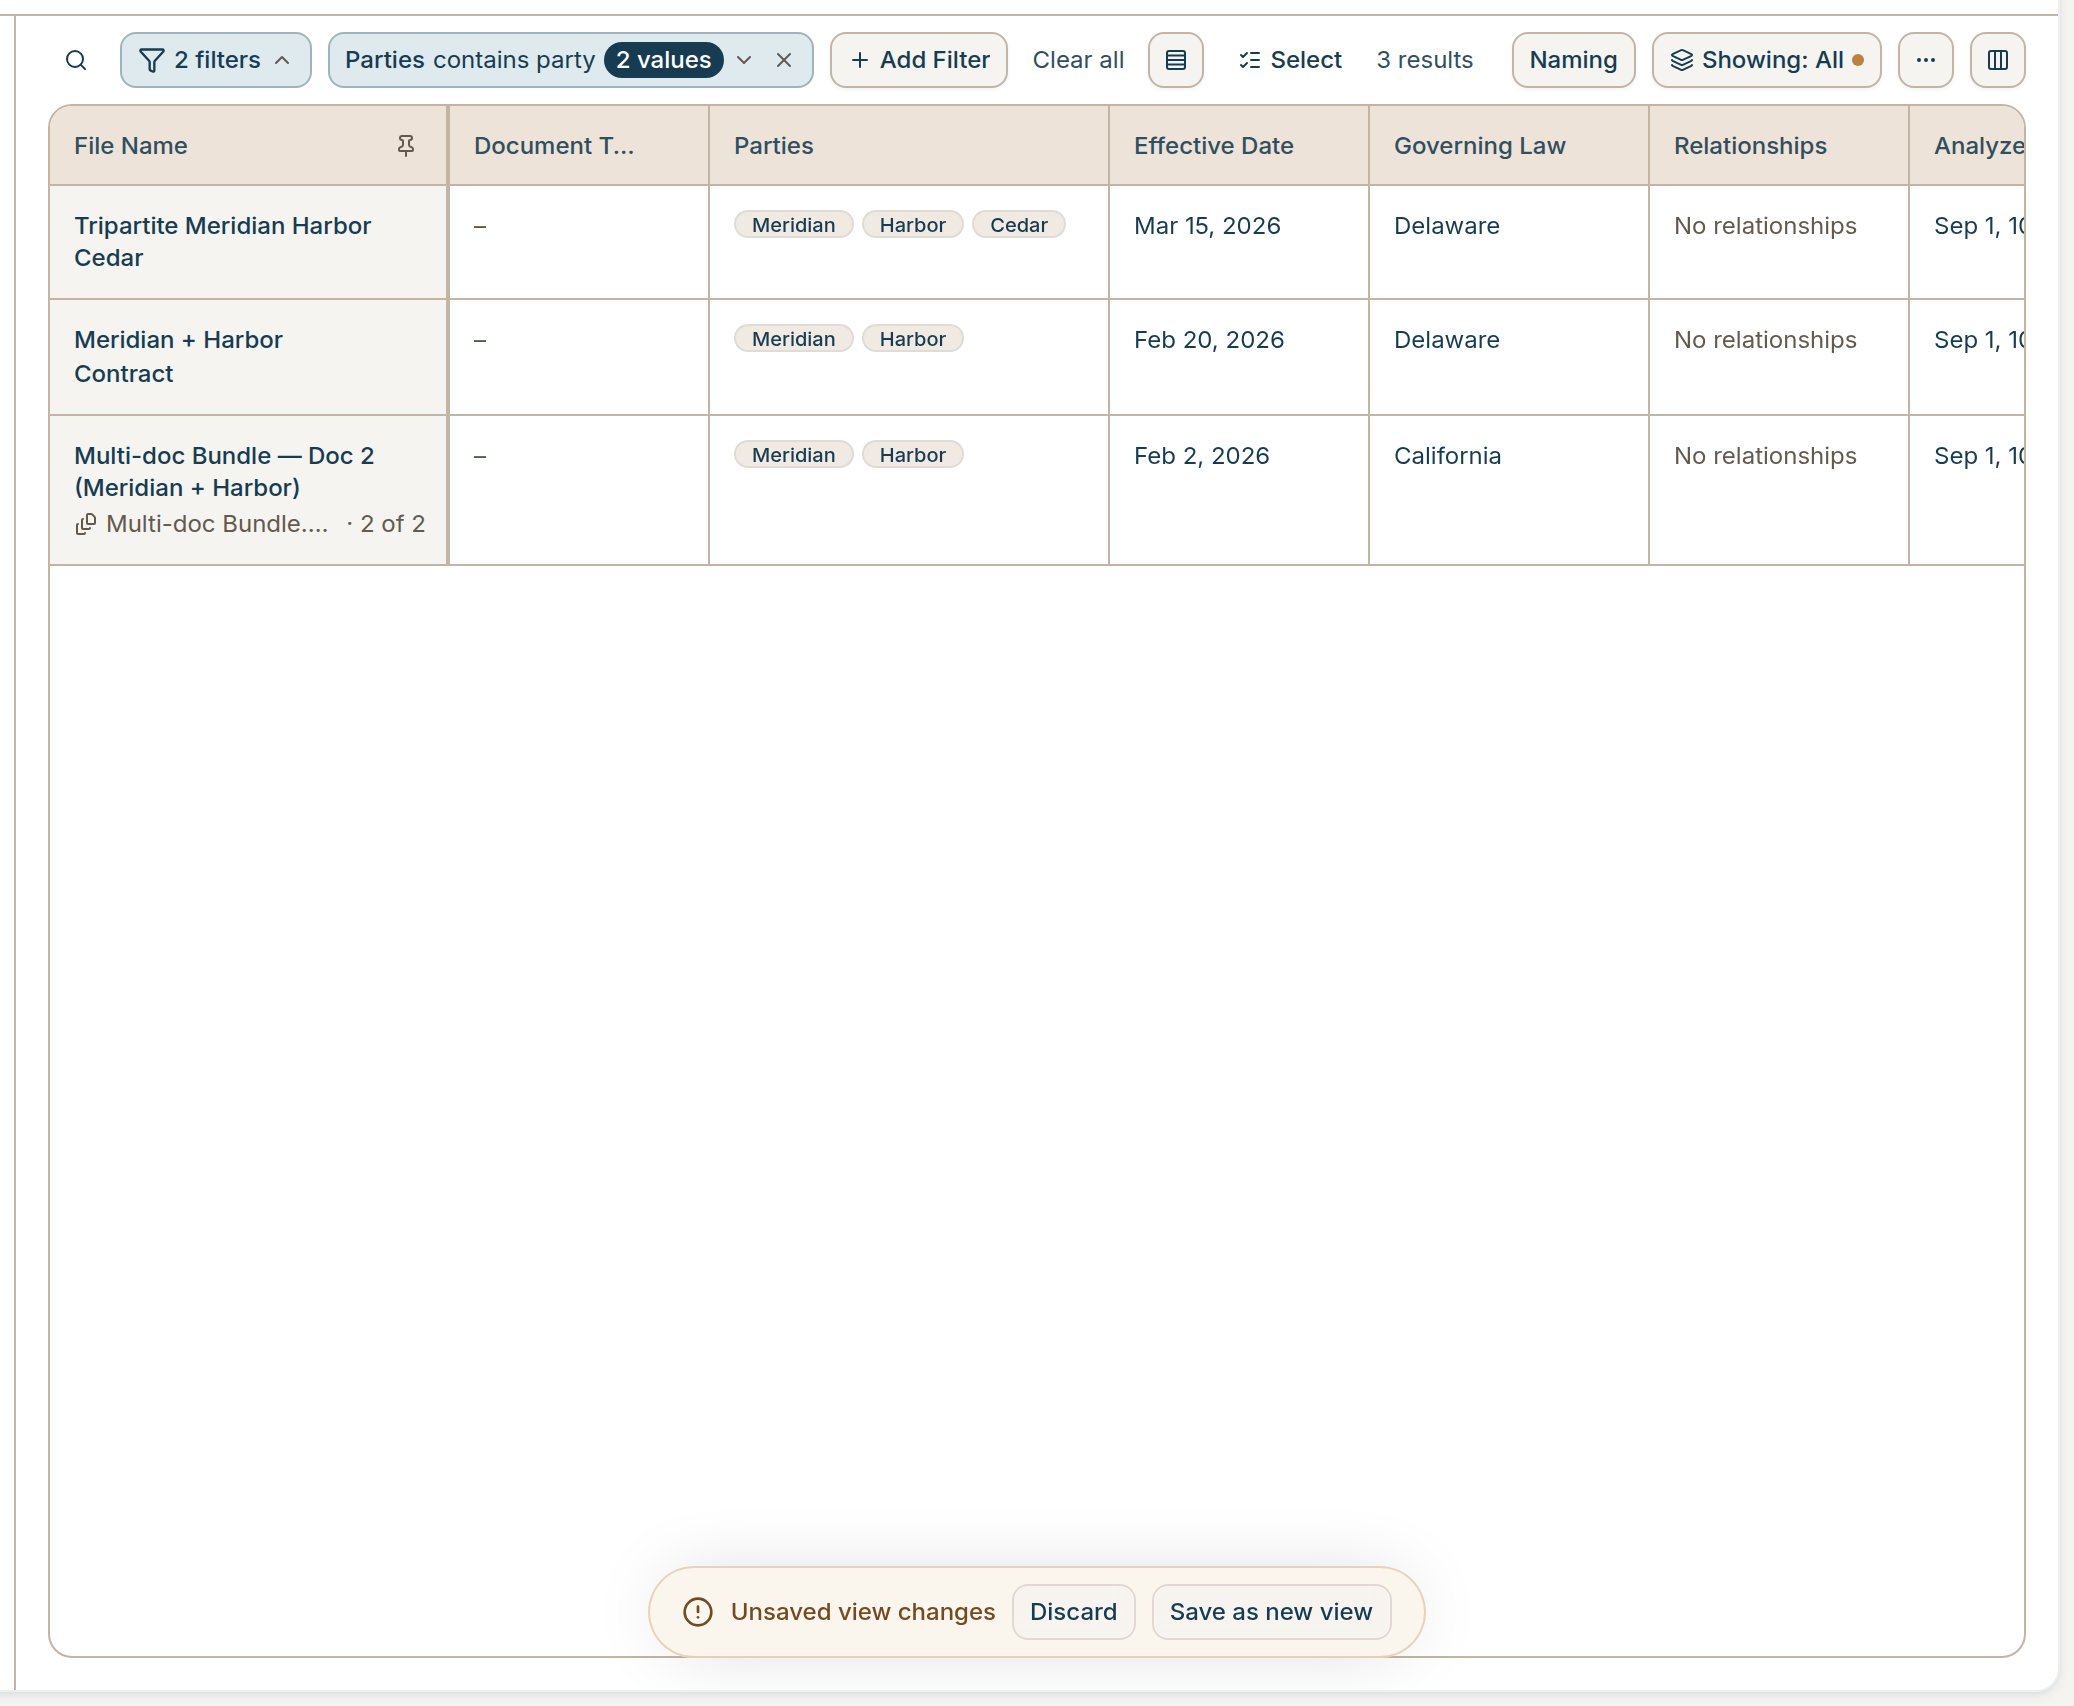This screenshot has height=1706, width=2074.
Task: Click the 2 values badge
Action: tap(663, 60)
